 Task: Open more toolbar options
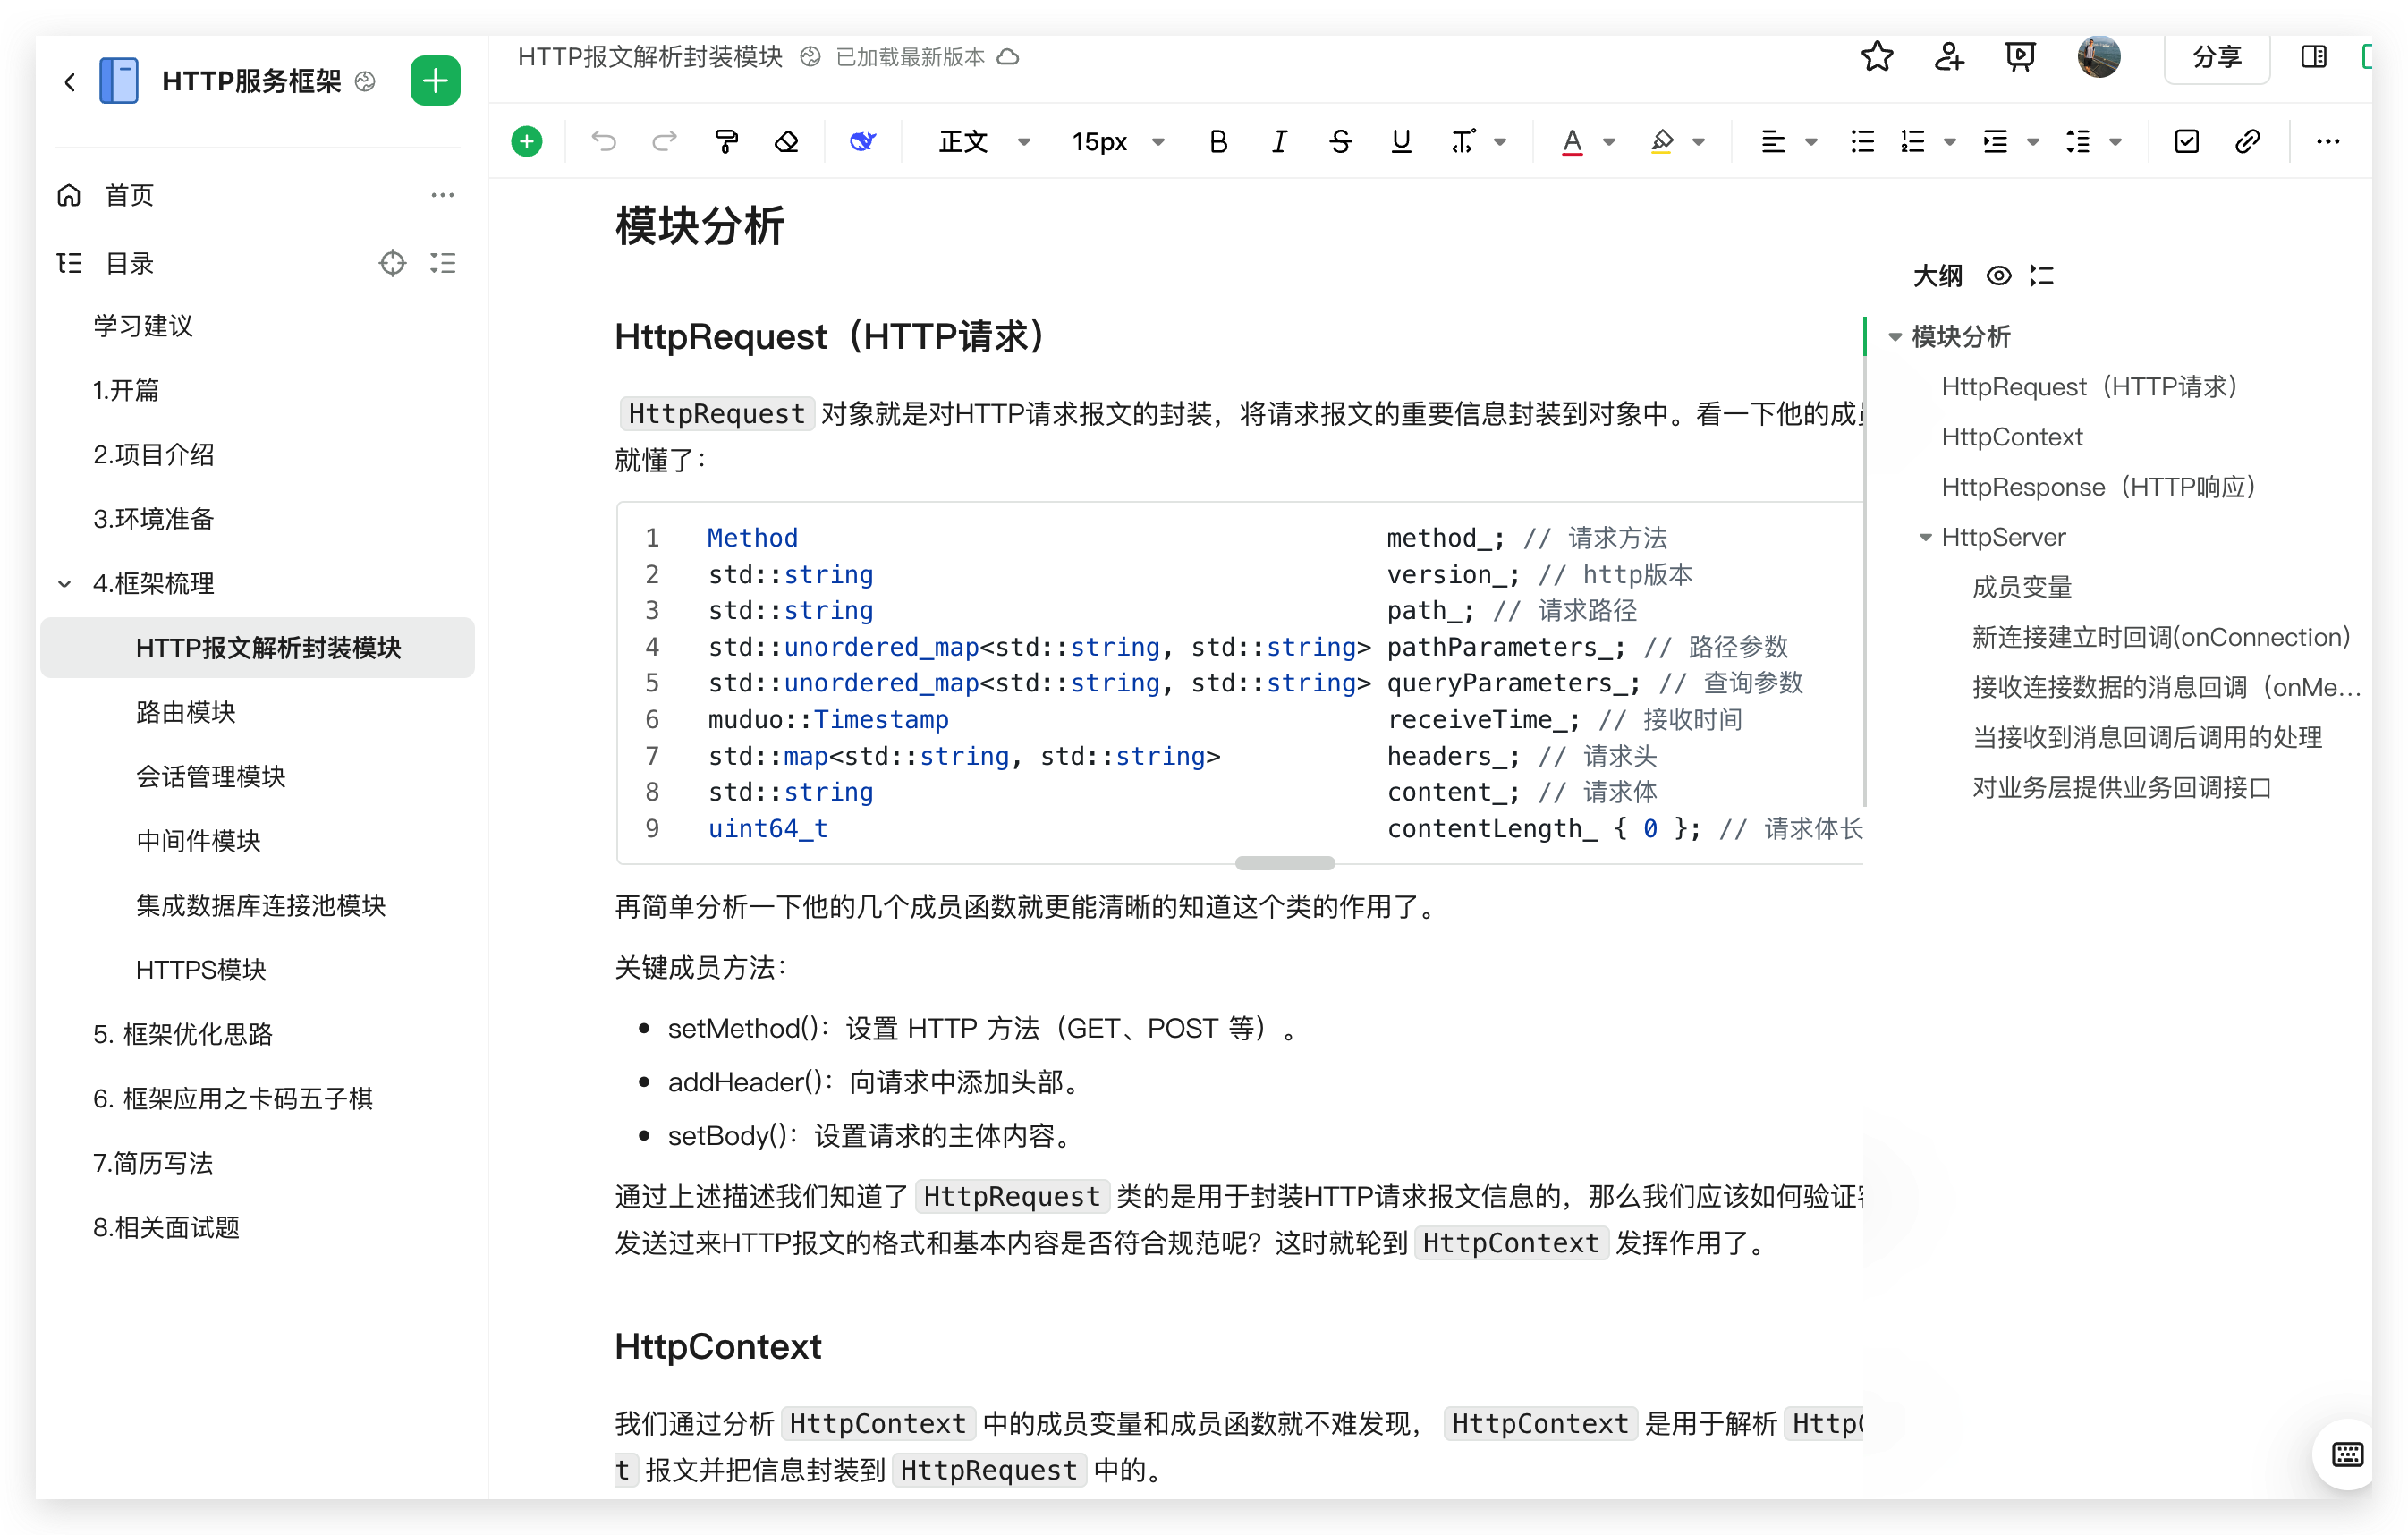pos(2328,142)
